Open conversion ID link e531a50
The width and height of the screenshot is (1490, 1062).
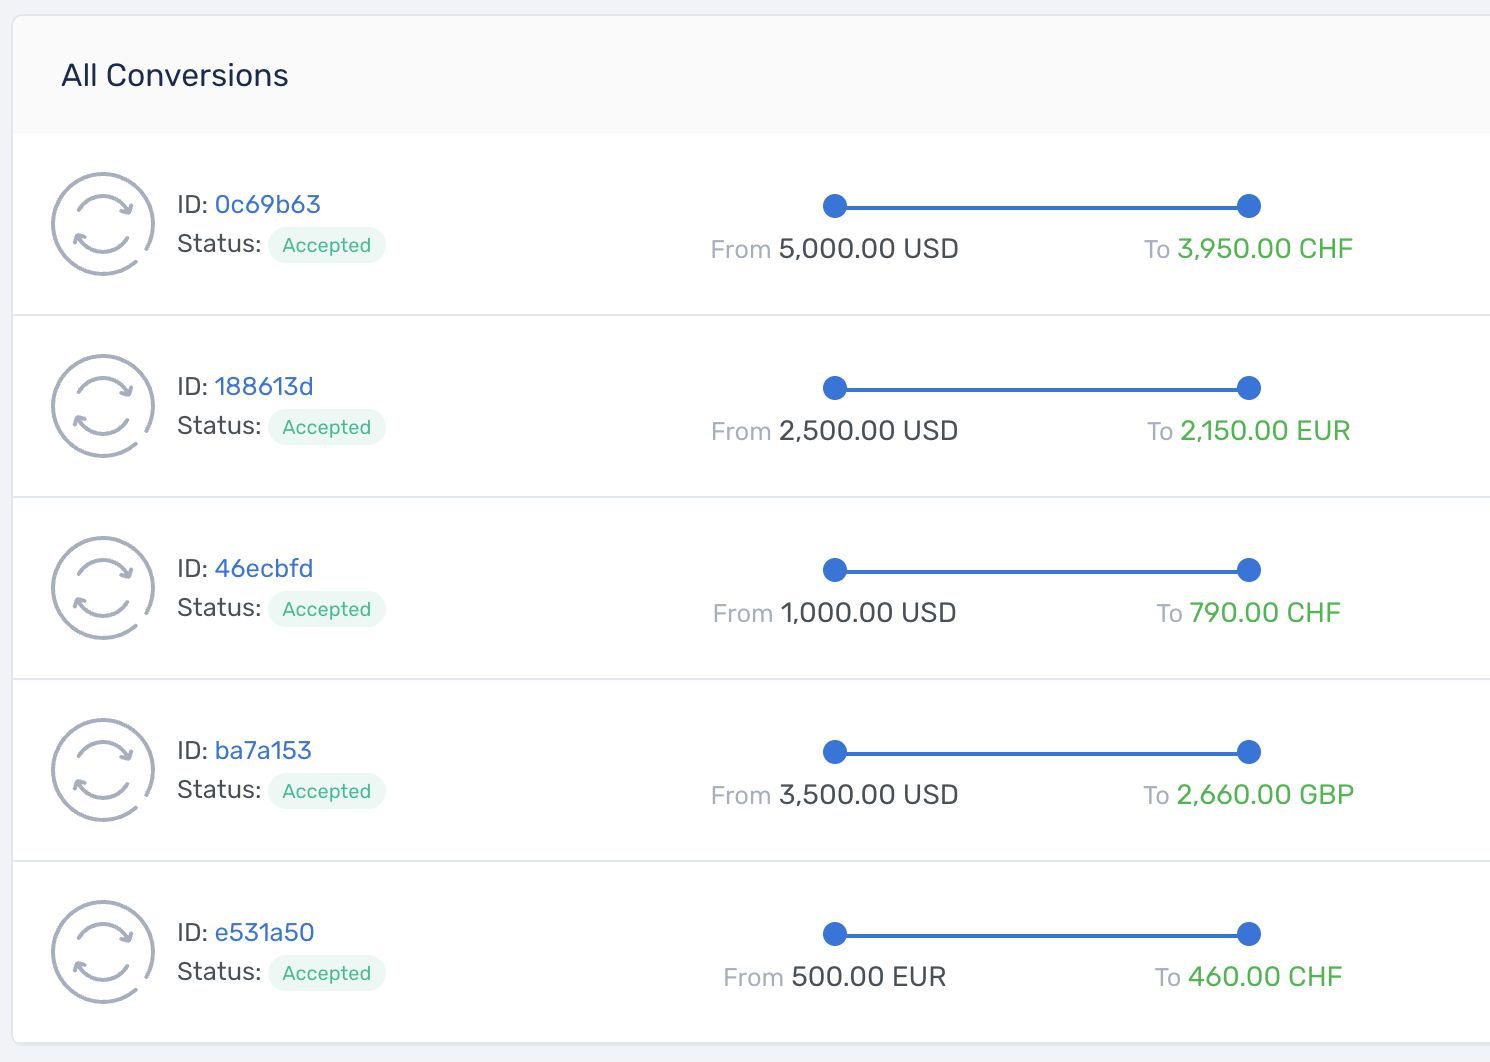(x=264, y=932)
